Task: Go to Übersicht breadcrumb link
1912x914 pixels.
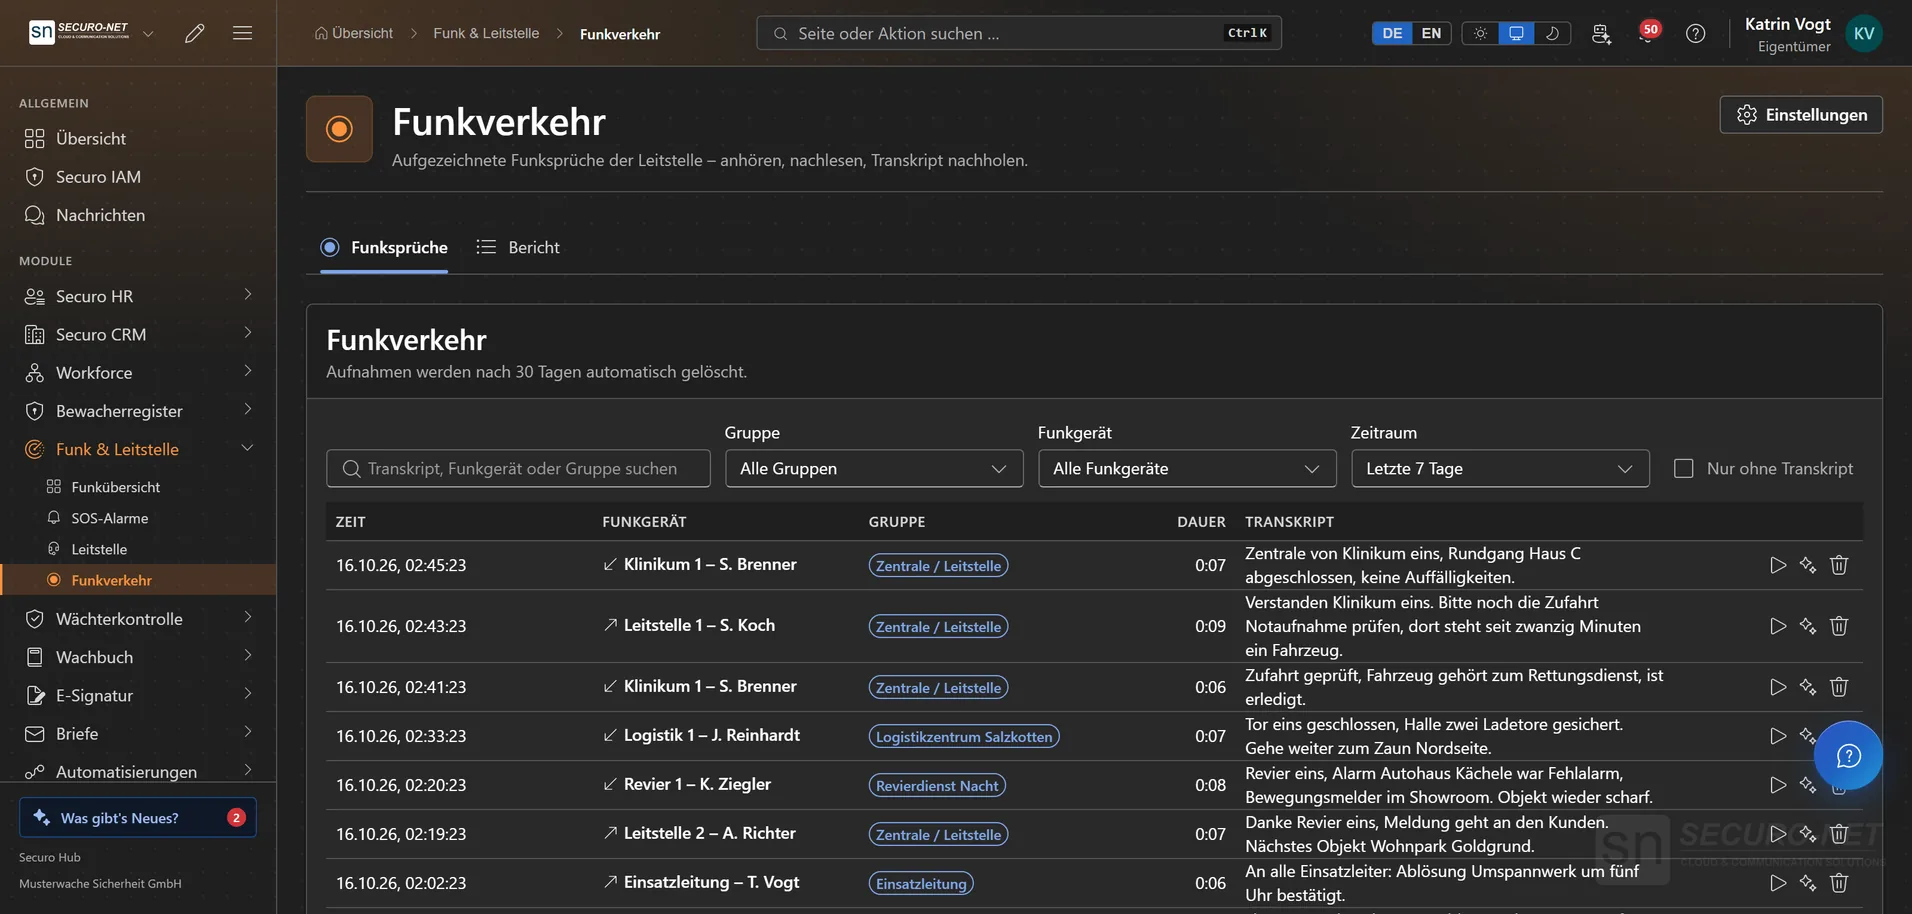Action: (x=354, y=33)
